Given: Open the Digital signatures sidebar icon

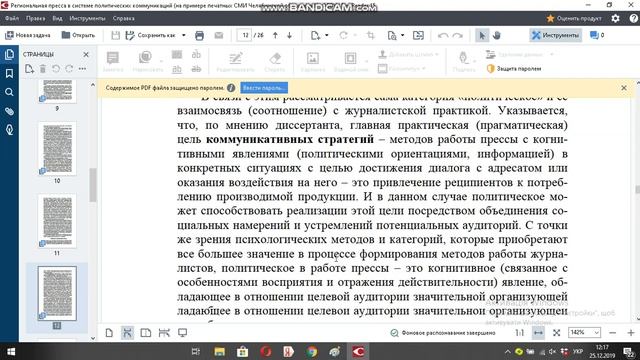Looking at the screenshot, I should tap(9, 130).
